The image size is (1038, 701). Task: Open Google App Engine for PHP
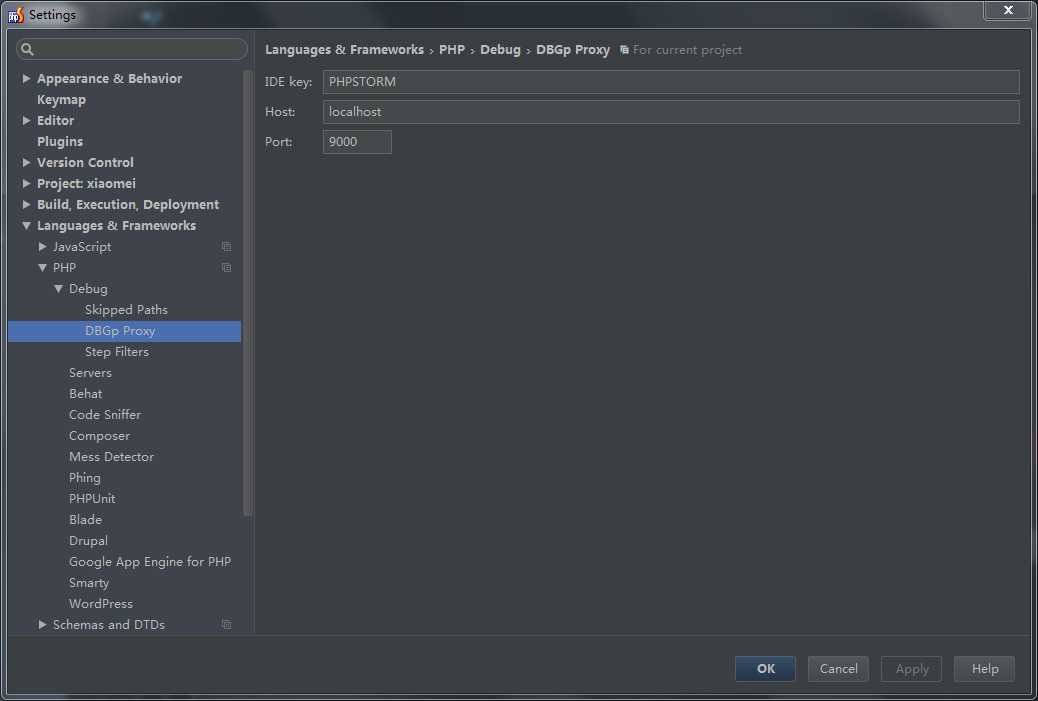150,562
